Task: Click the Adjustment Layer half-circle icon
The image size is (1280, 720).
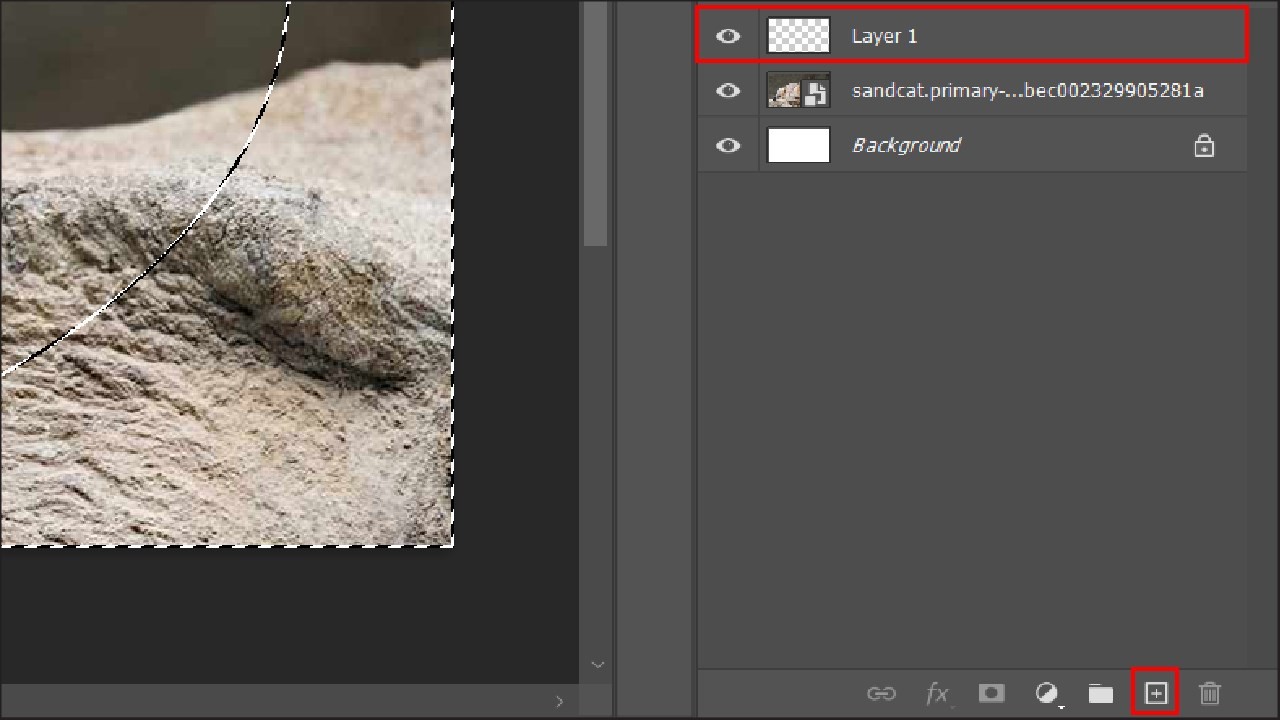Action: (x=1046, y=693)
